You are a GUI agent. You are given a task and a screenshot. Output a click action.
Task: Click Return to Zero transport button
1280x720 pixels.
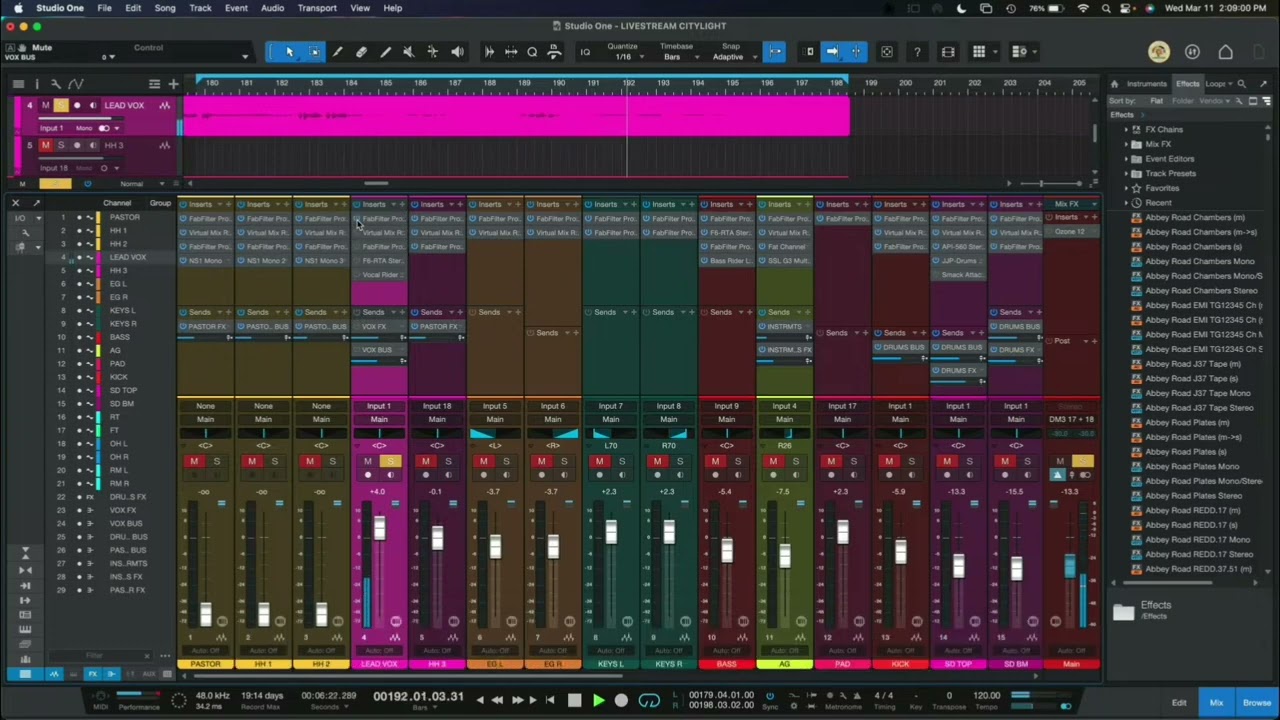[x=549, y=701]
